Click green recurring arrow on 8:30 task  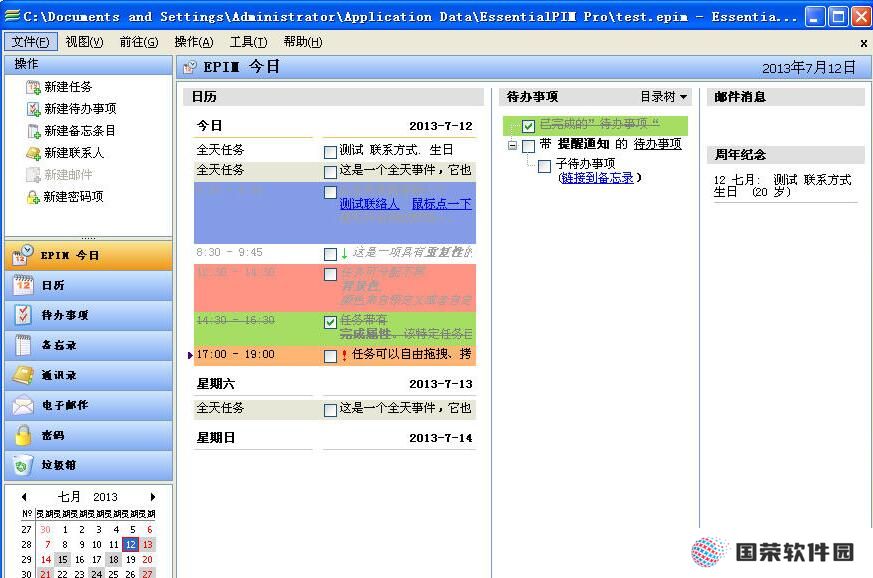click(345, 254)
